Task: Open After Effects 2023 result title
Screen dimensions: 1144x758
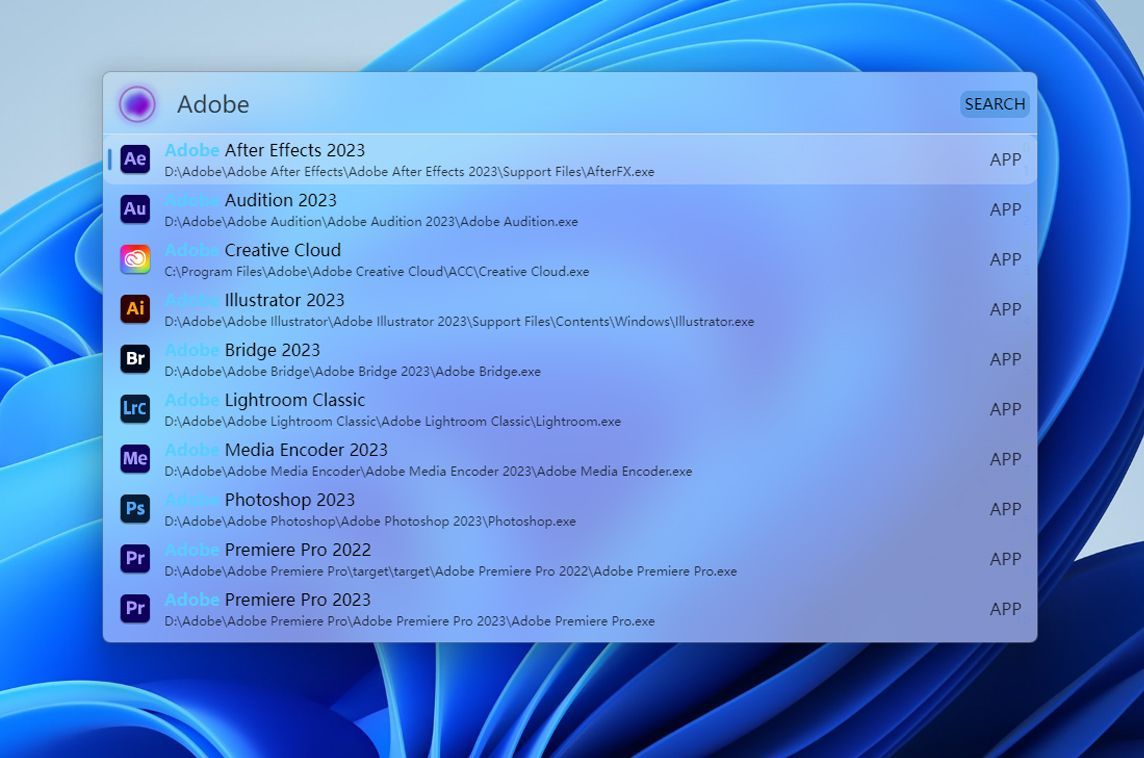Action: point(264,150)
